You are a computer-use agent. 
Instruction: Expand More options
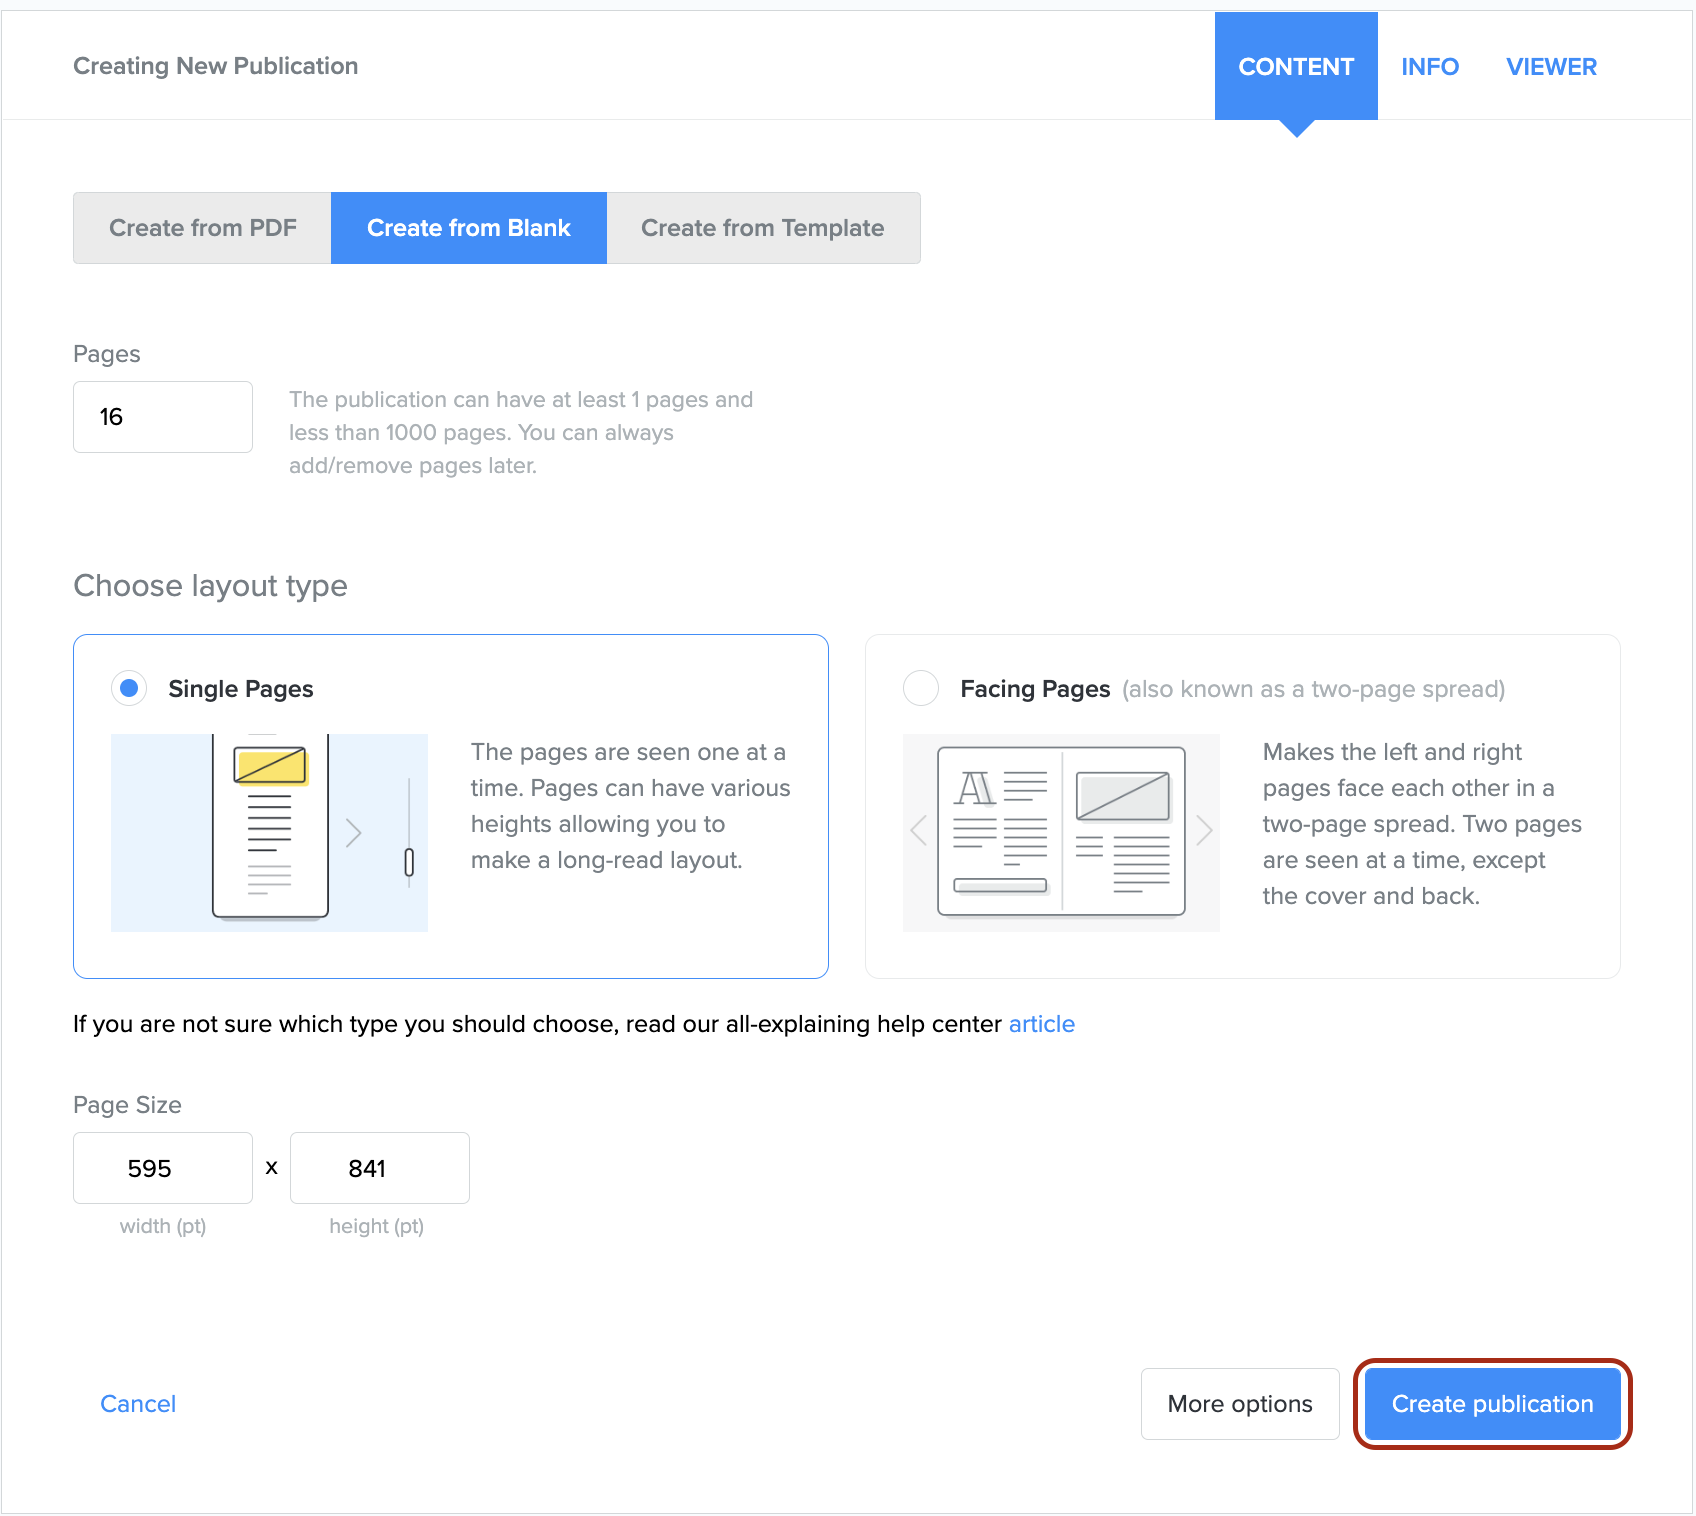click(x=1239, y=1404)
